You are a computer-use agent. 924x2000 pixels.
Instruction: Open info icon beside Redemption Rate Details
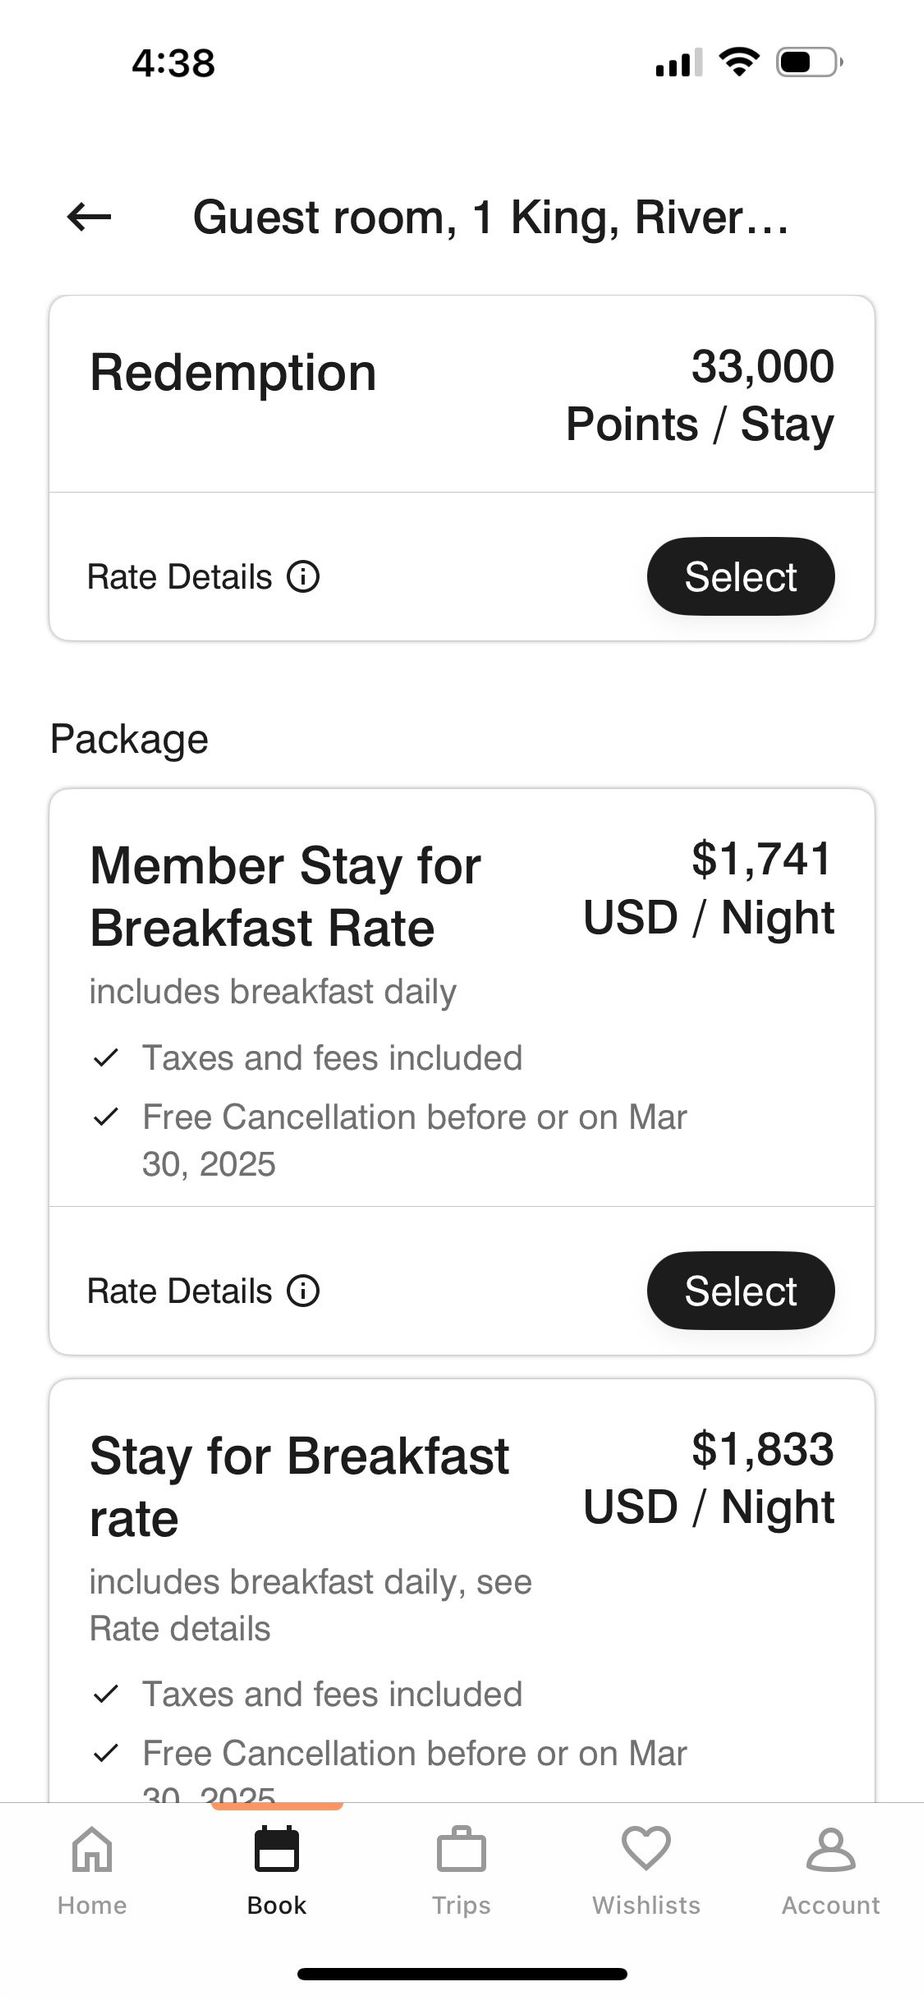point(303,577)
